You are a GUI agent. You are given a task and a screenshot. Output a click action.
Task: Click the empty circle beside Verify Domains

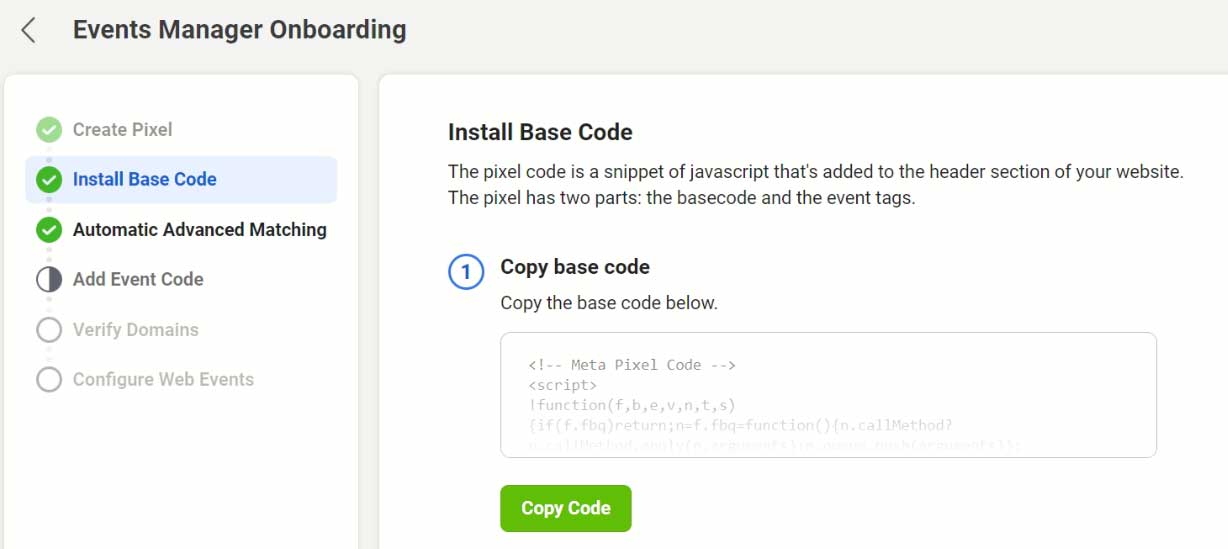[49, 330]
